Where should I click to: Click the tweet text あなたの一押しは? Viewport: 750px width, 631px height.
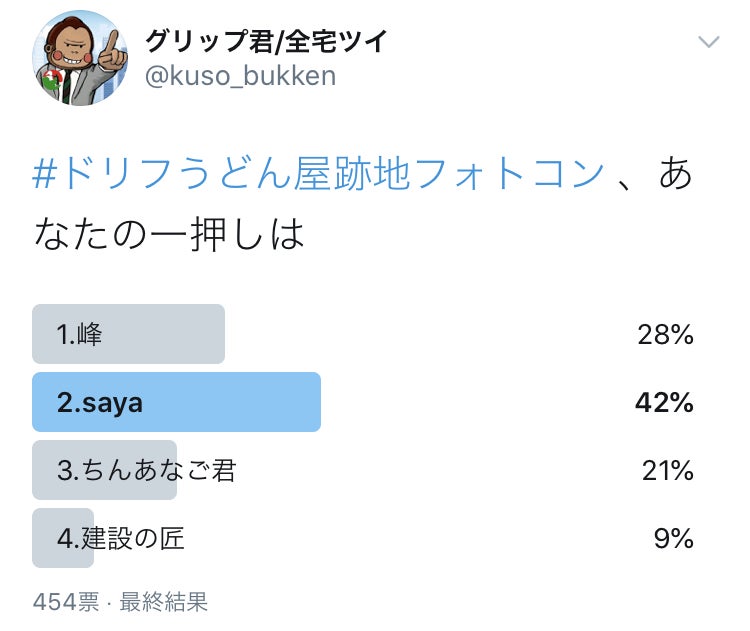[166, 234]
